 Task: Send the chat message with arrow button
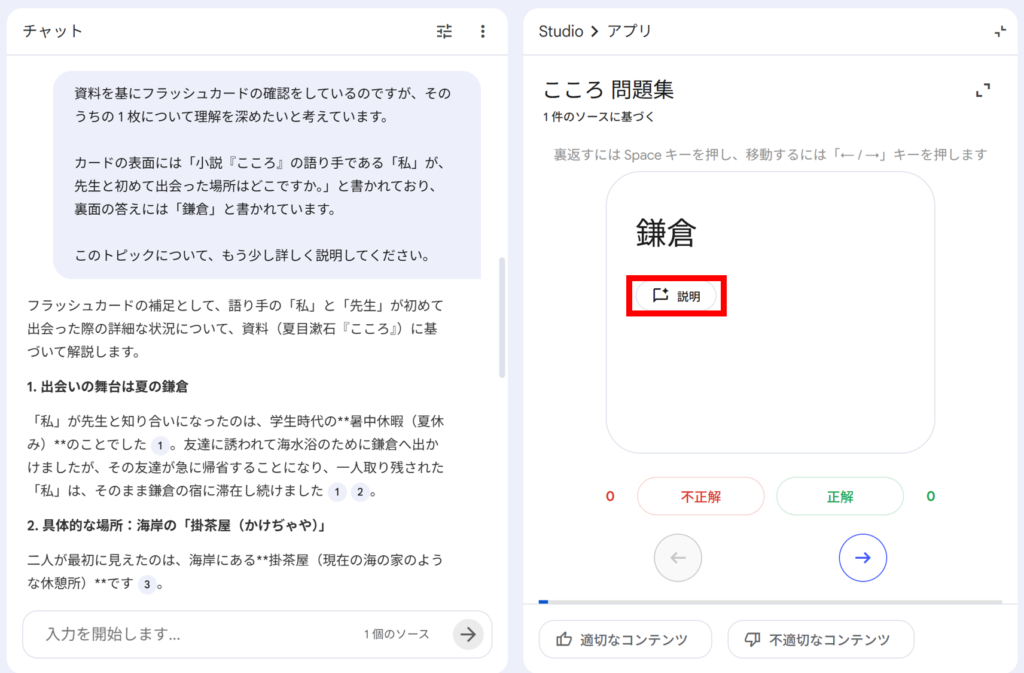[467, 634]
